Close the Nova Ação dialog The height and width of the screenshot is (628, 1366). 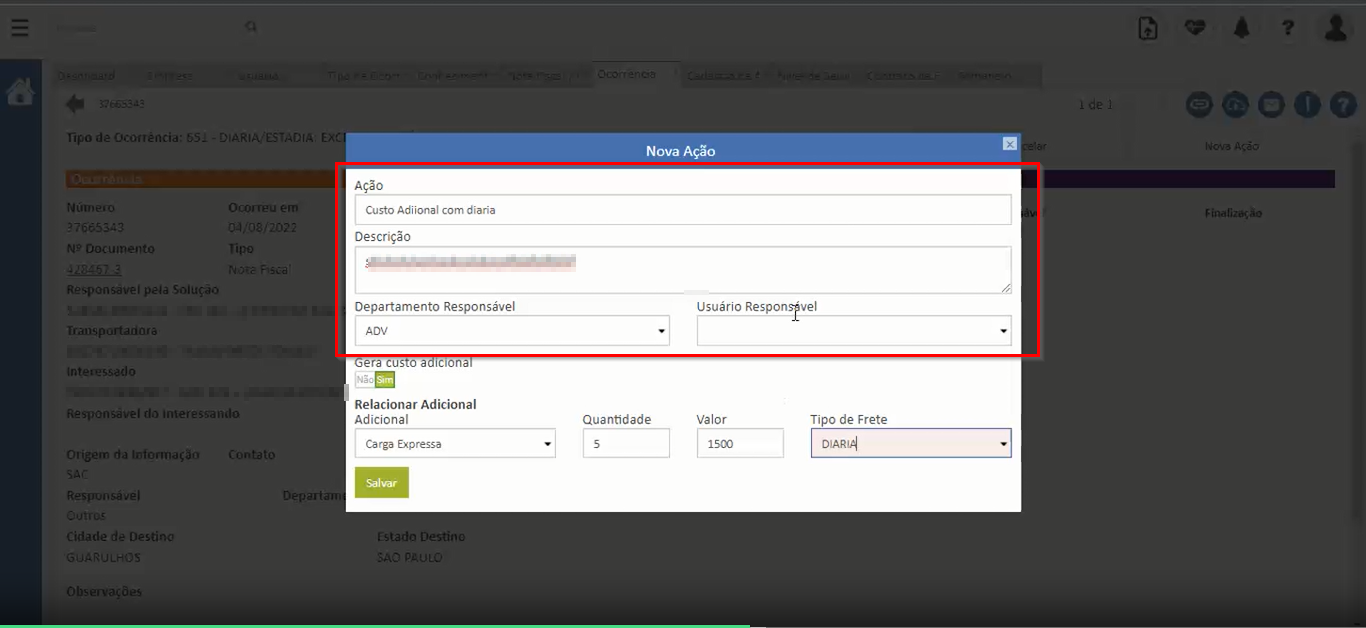pos(1009,144)
